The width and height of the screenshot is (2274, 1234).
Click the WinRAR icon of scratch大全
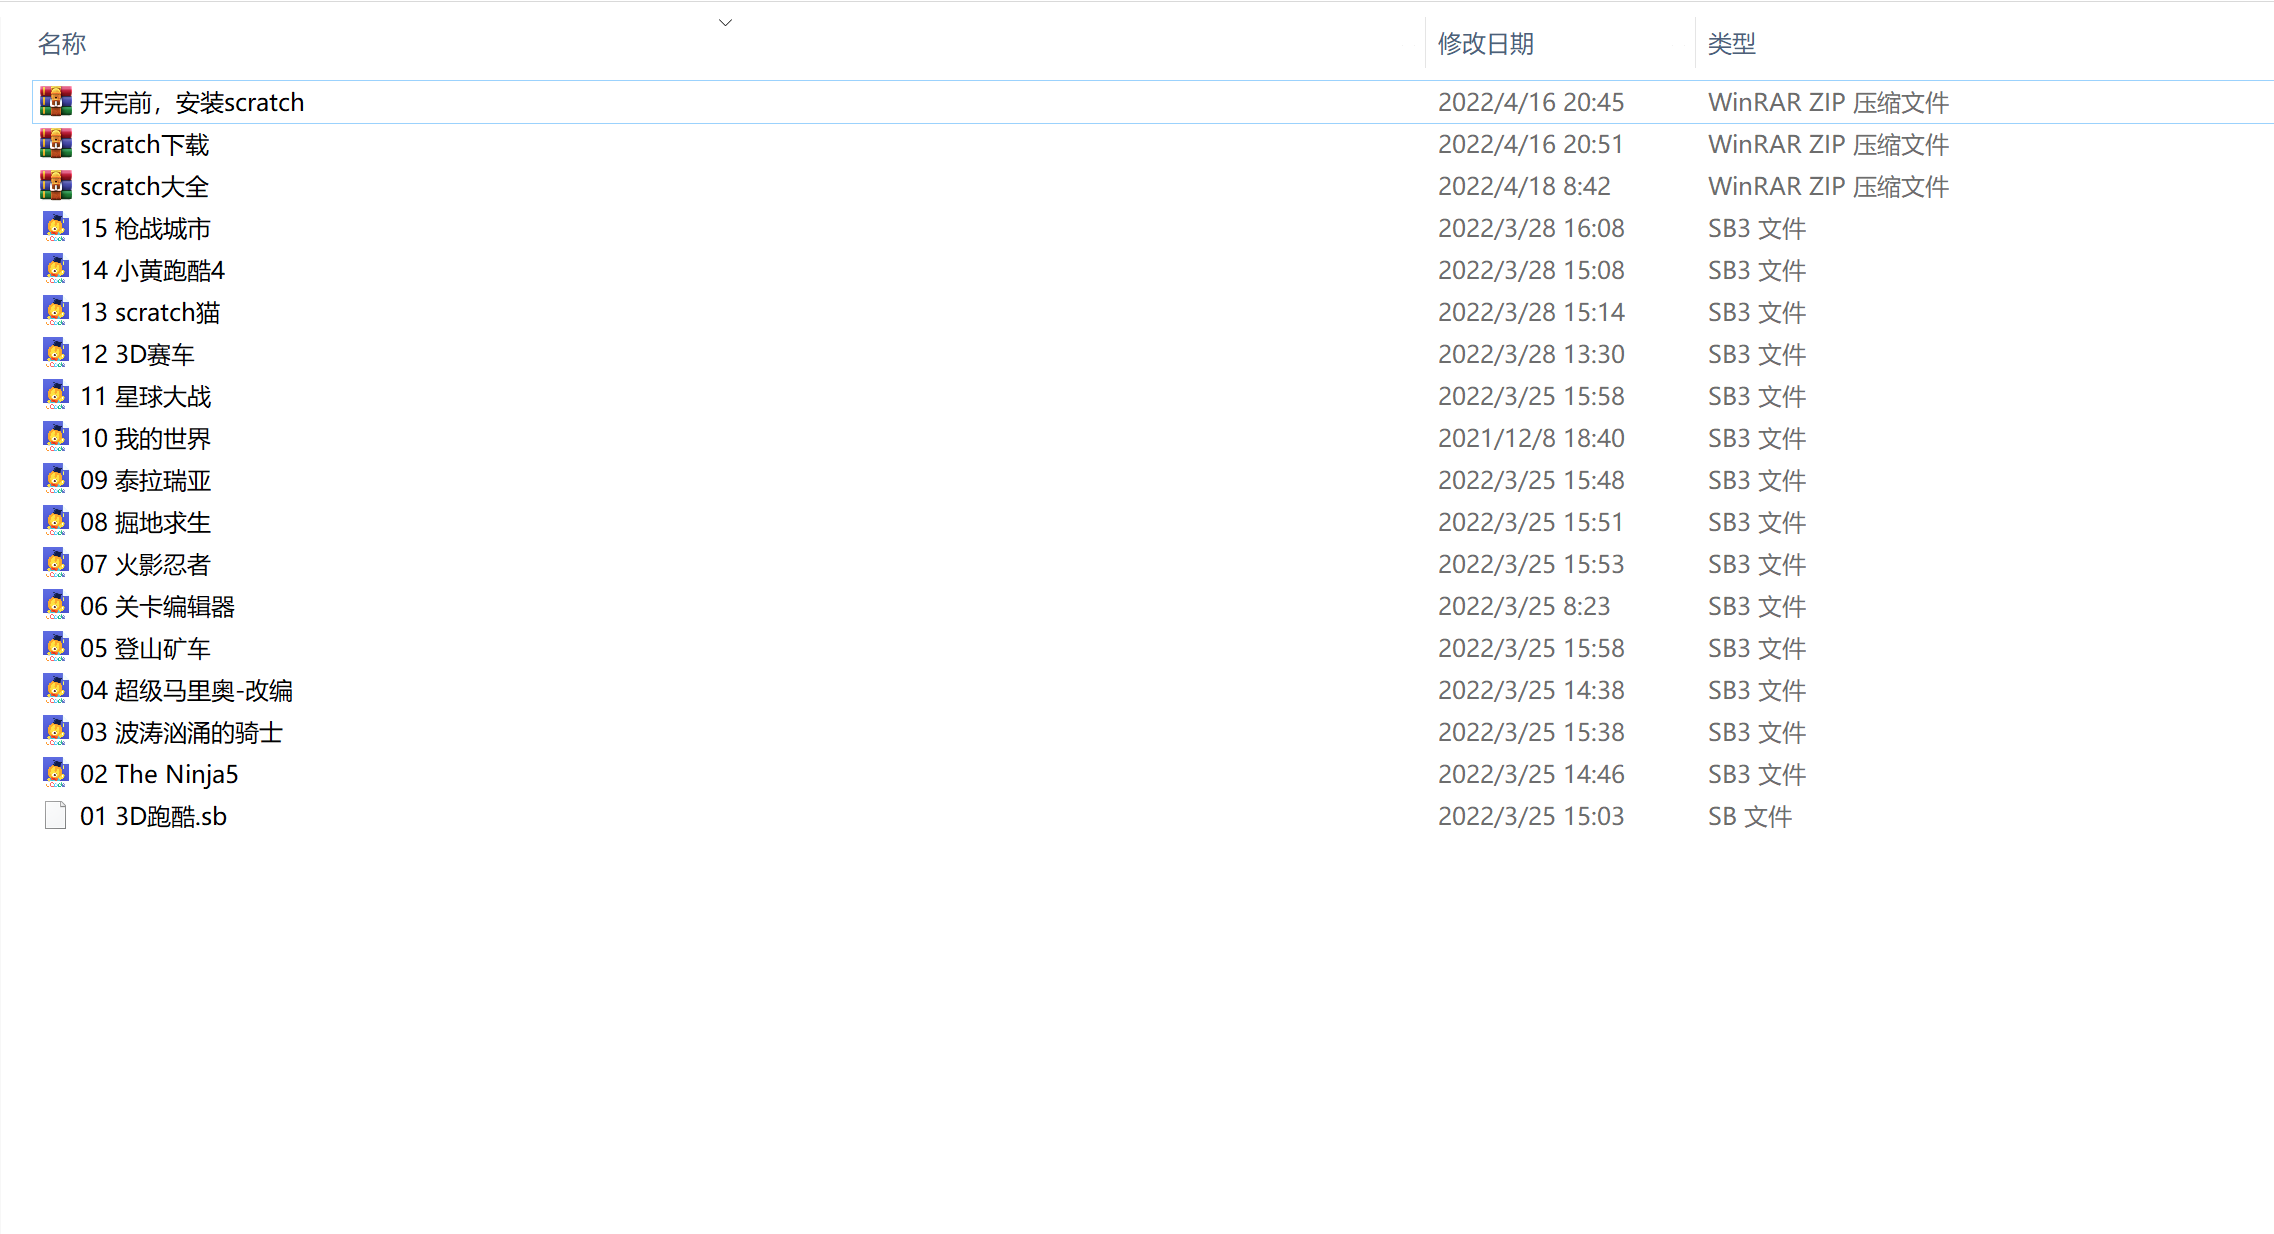[56, 186]
